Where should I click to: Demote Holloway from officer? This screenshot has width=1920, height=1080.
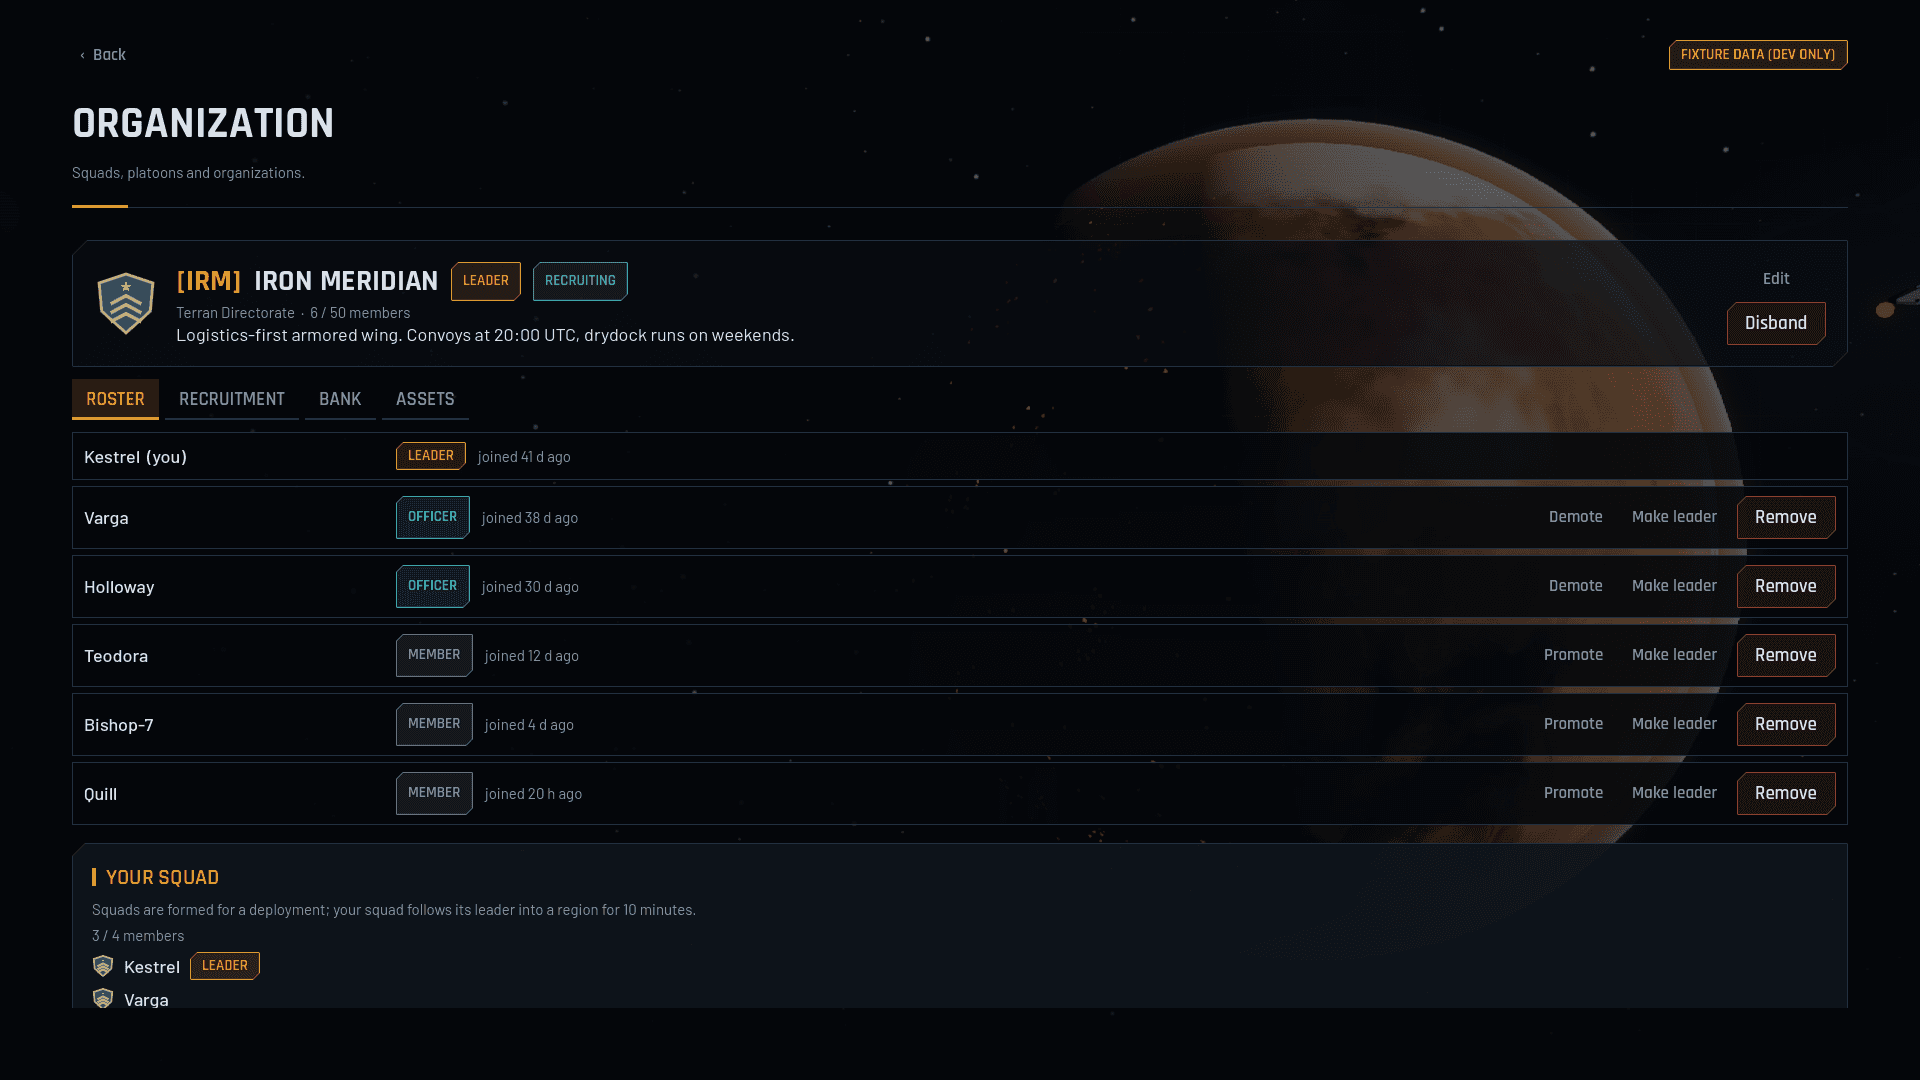tap(1576, 586)
